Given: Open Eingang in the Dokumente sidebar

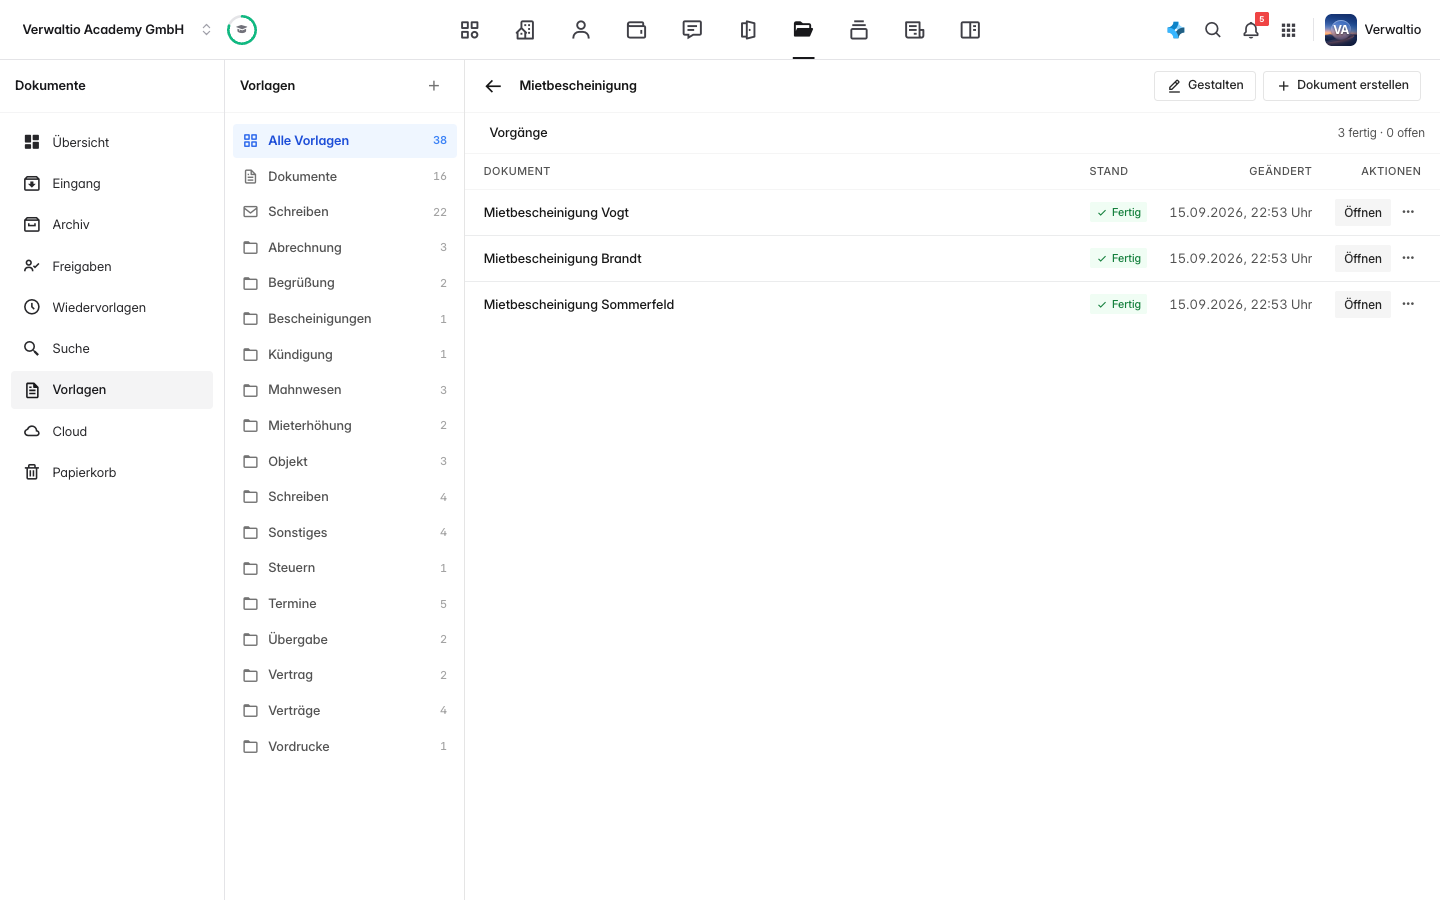Looking at the screenshot, I should (x=112, y=184).
